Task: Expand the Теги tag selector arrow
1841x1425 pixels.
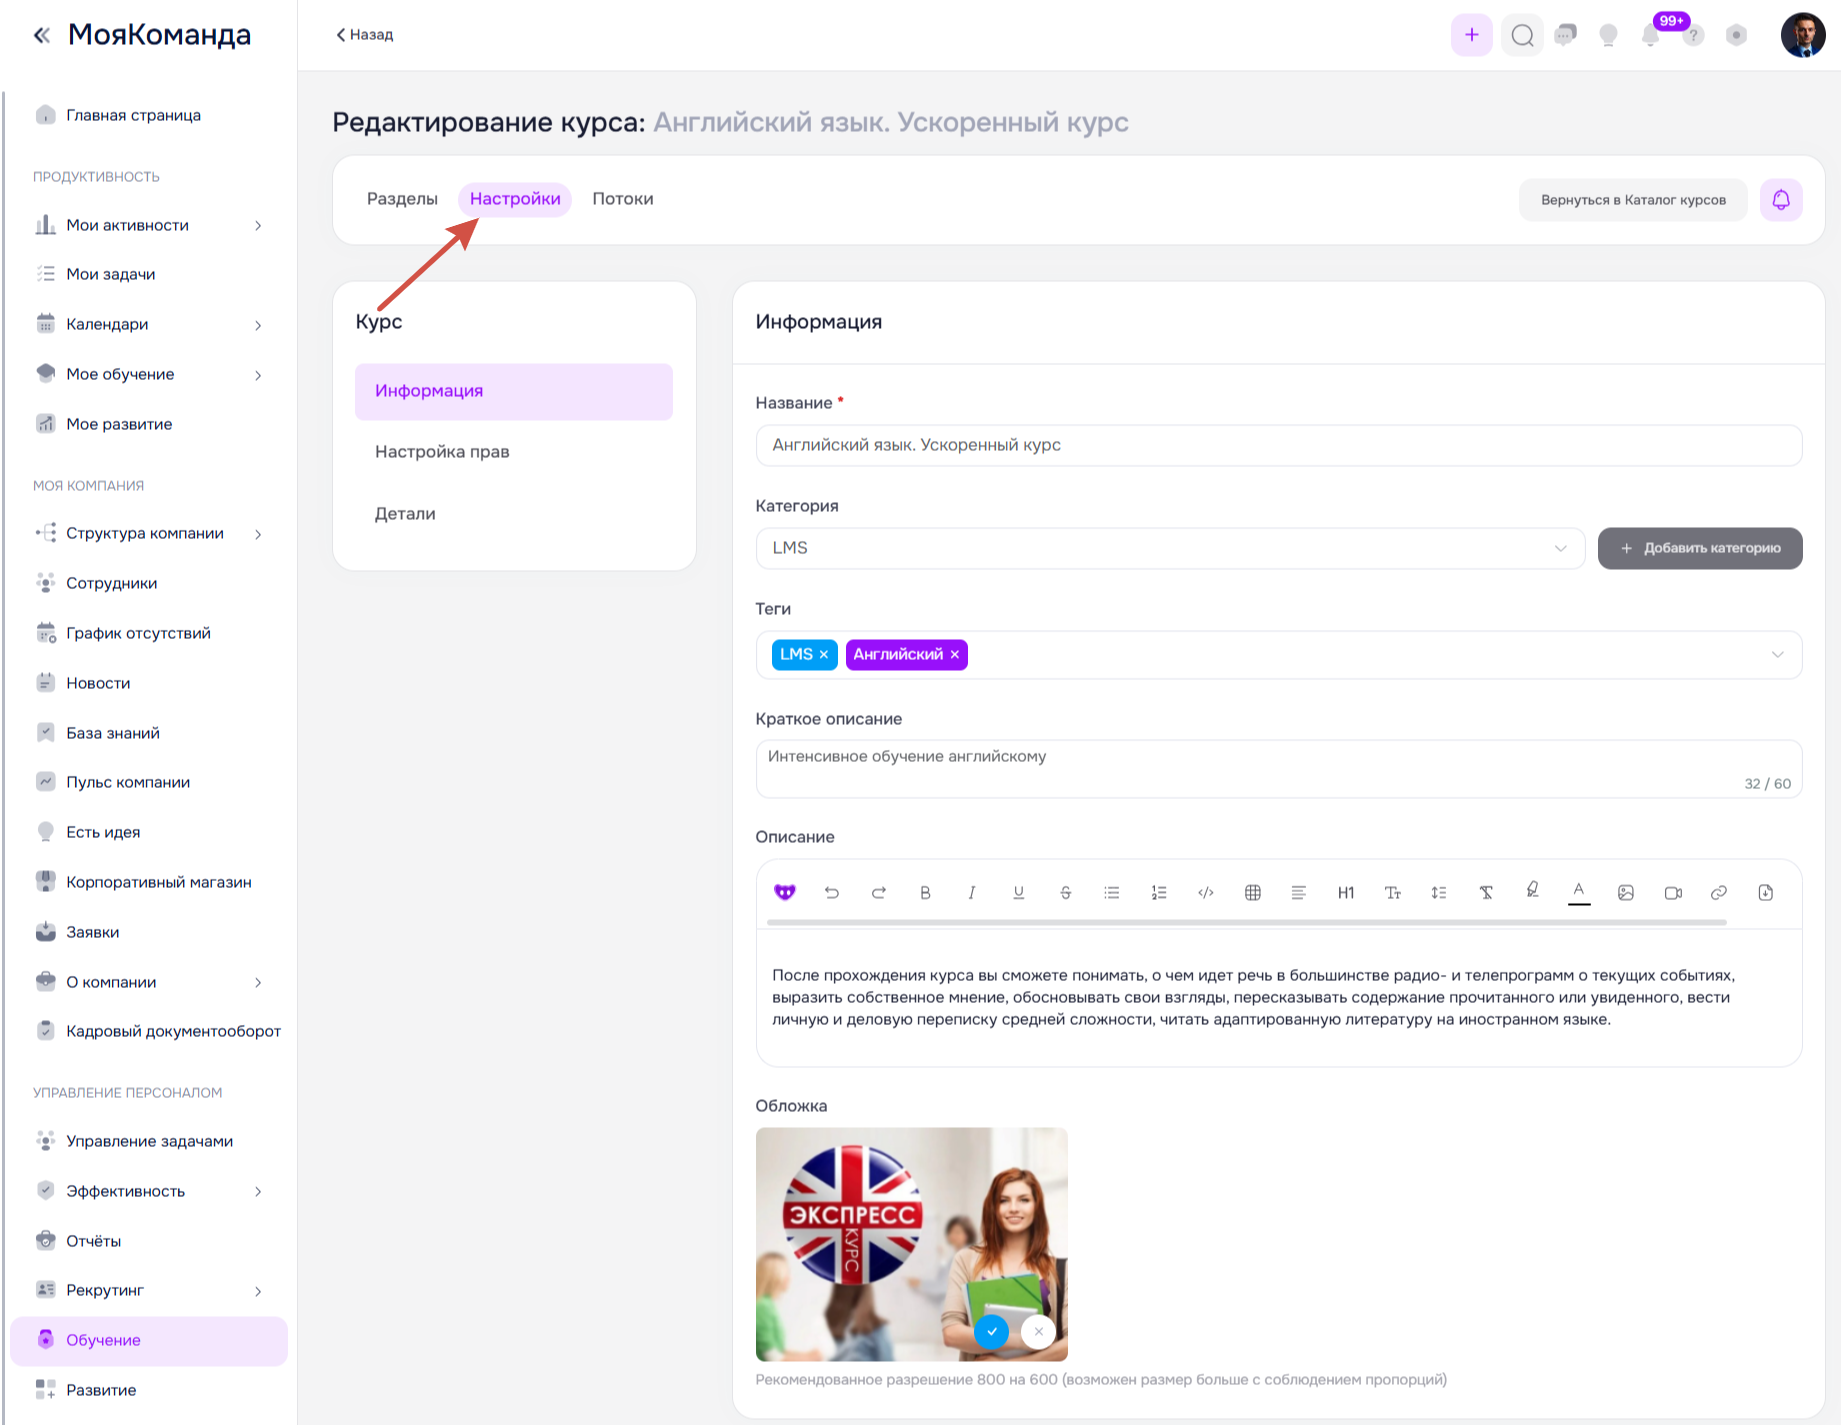Action: pos(1777,655)
